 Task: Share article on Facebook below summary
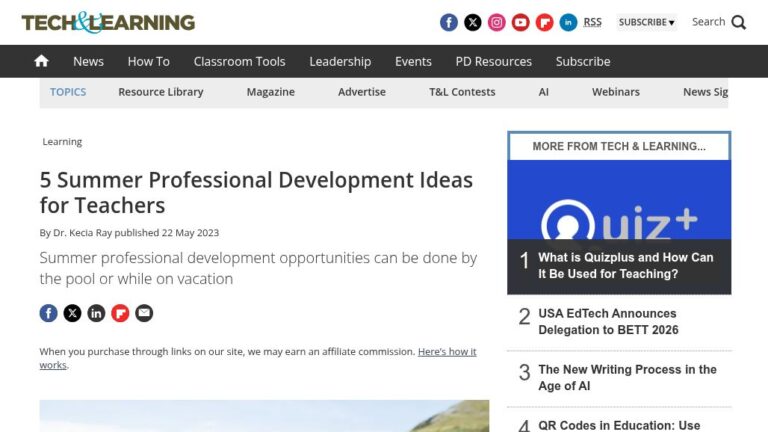point(48,313)
